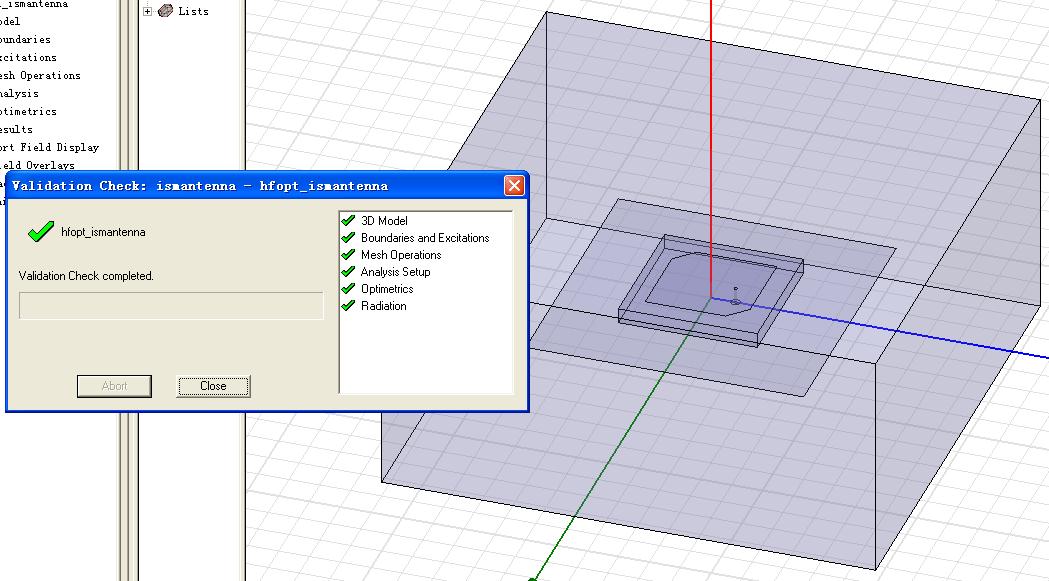The width and height of the screenshot is (1049, 581).
Task: Select the Lists item in model tree
Action: pos(193,11)
